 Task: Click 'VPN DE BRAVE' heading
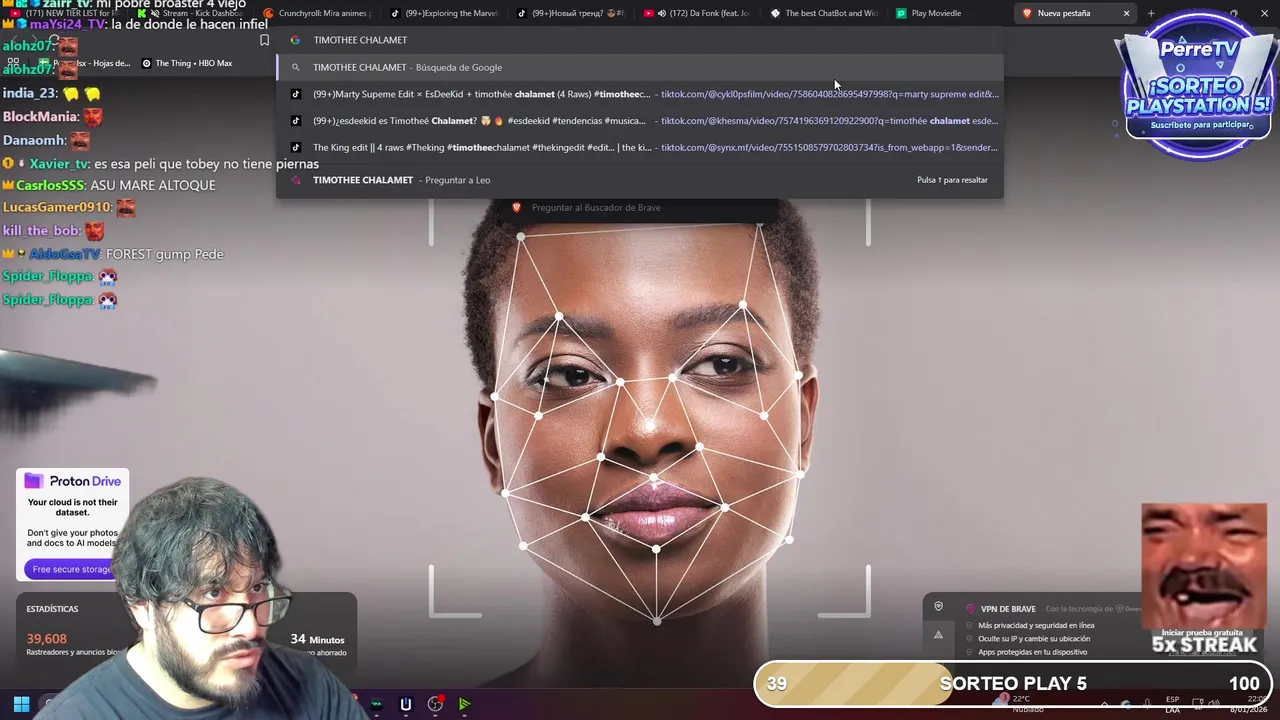point(1008,609)
